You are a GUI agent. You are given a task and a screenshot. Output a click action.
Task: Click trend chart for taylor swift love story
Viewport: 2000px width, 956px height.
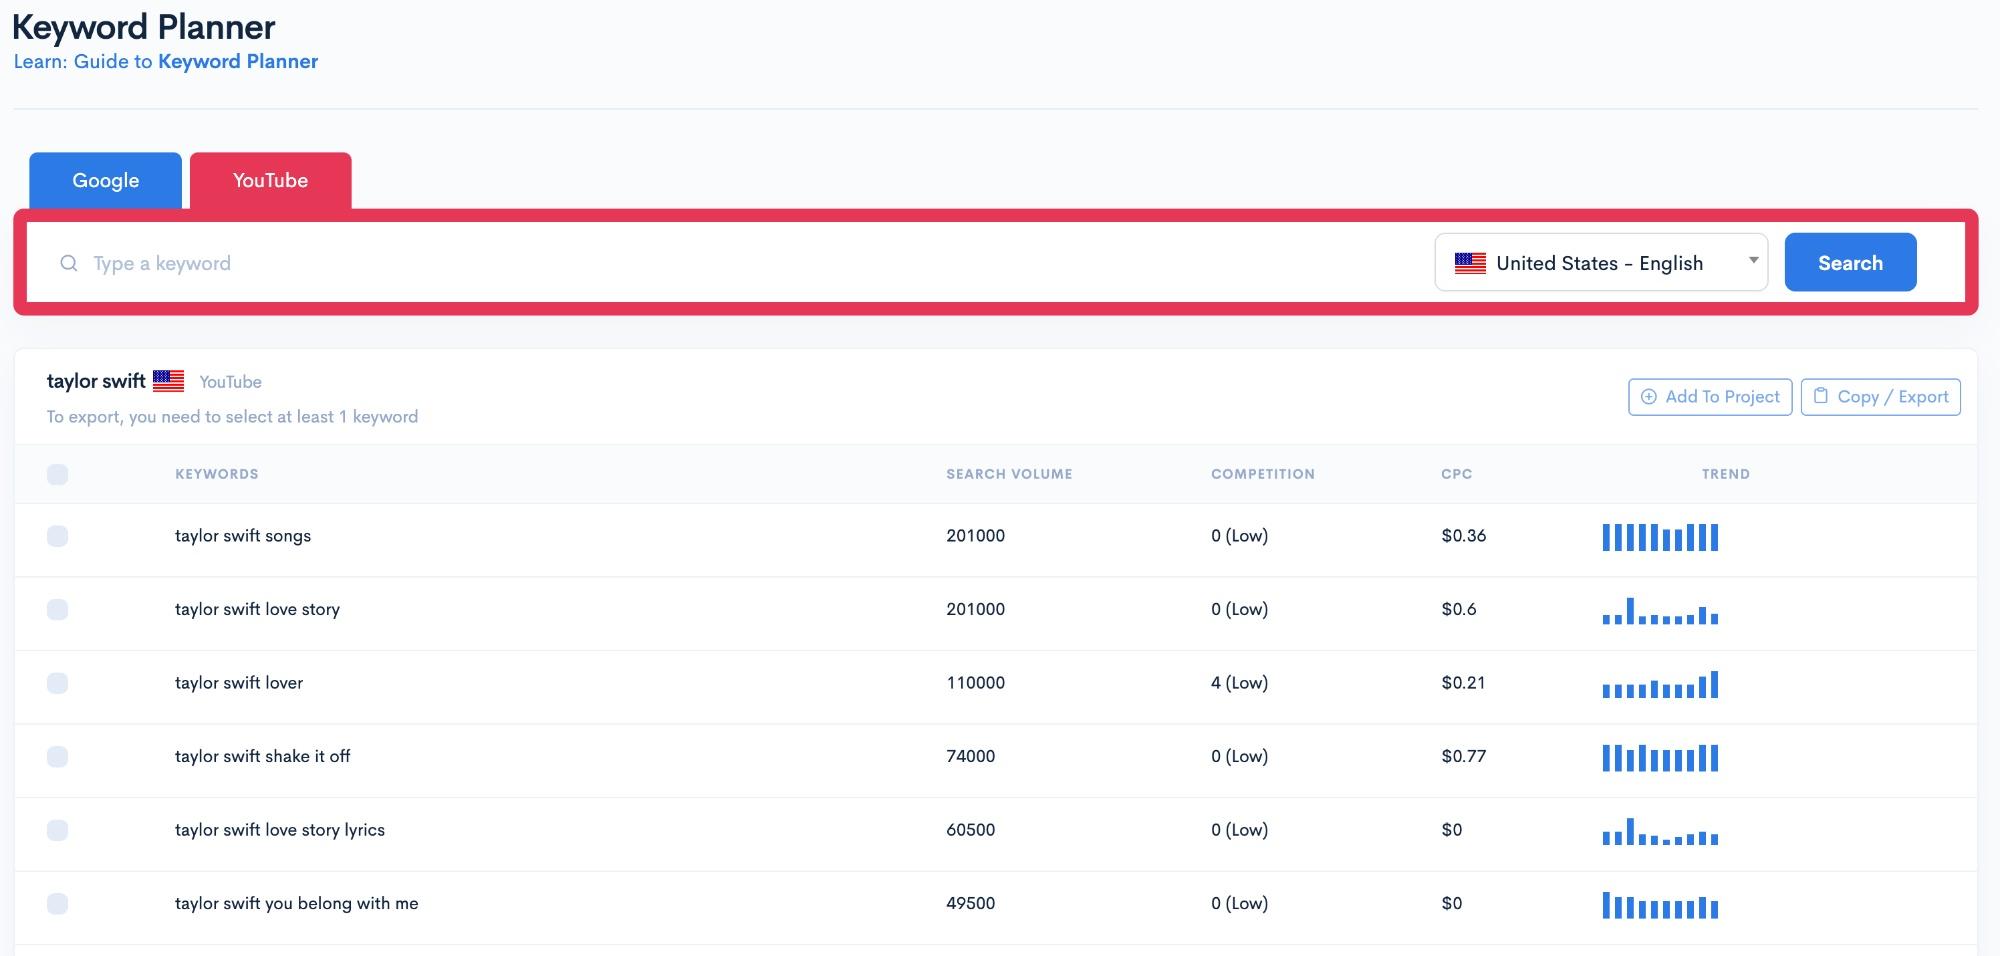[x=1660, y=611]
